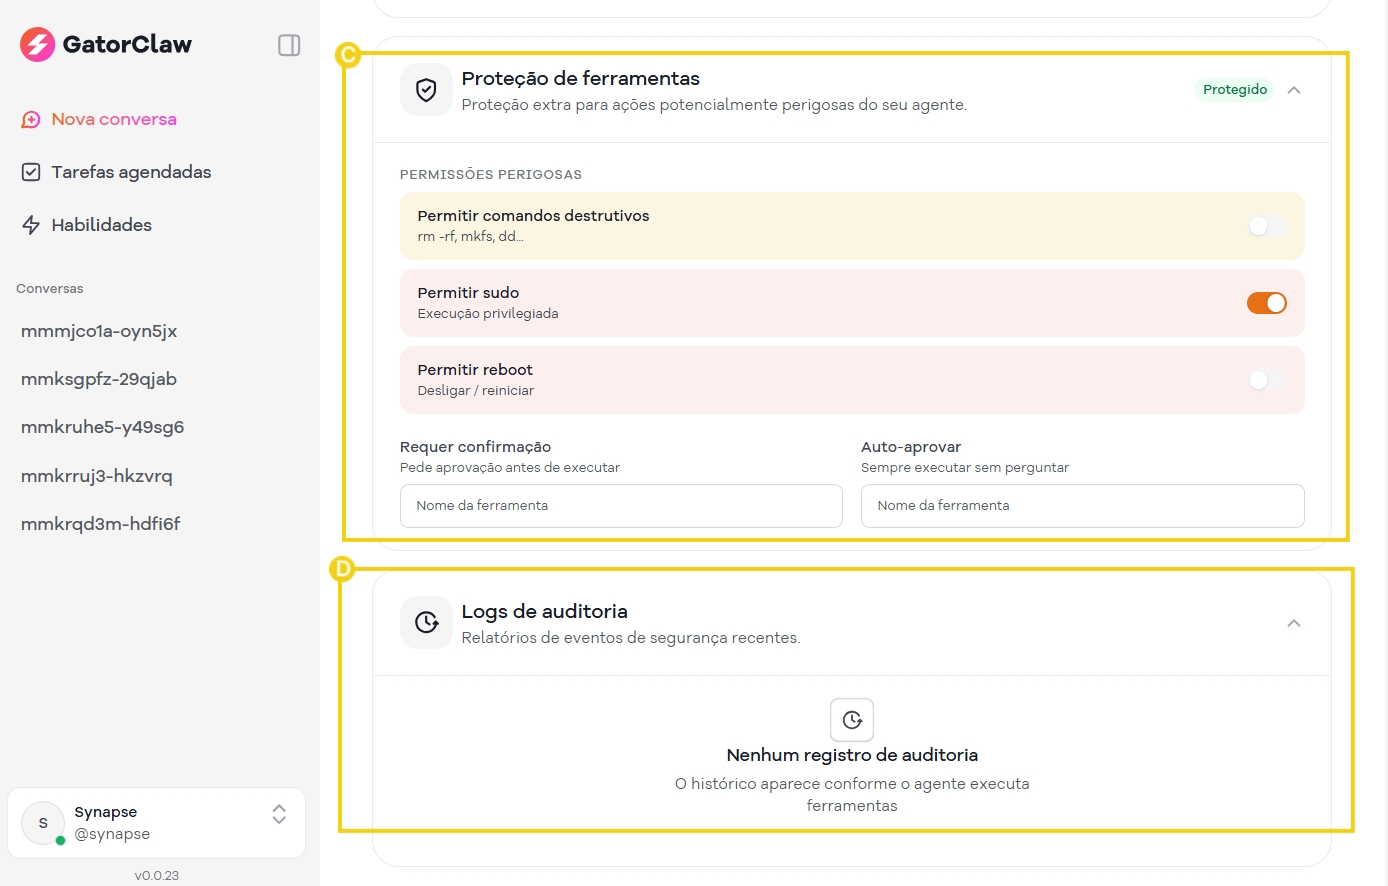Start a Nova conversa
The image size is (1388, 886).
pyautogui.click(x=114, y=119)
